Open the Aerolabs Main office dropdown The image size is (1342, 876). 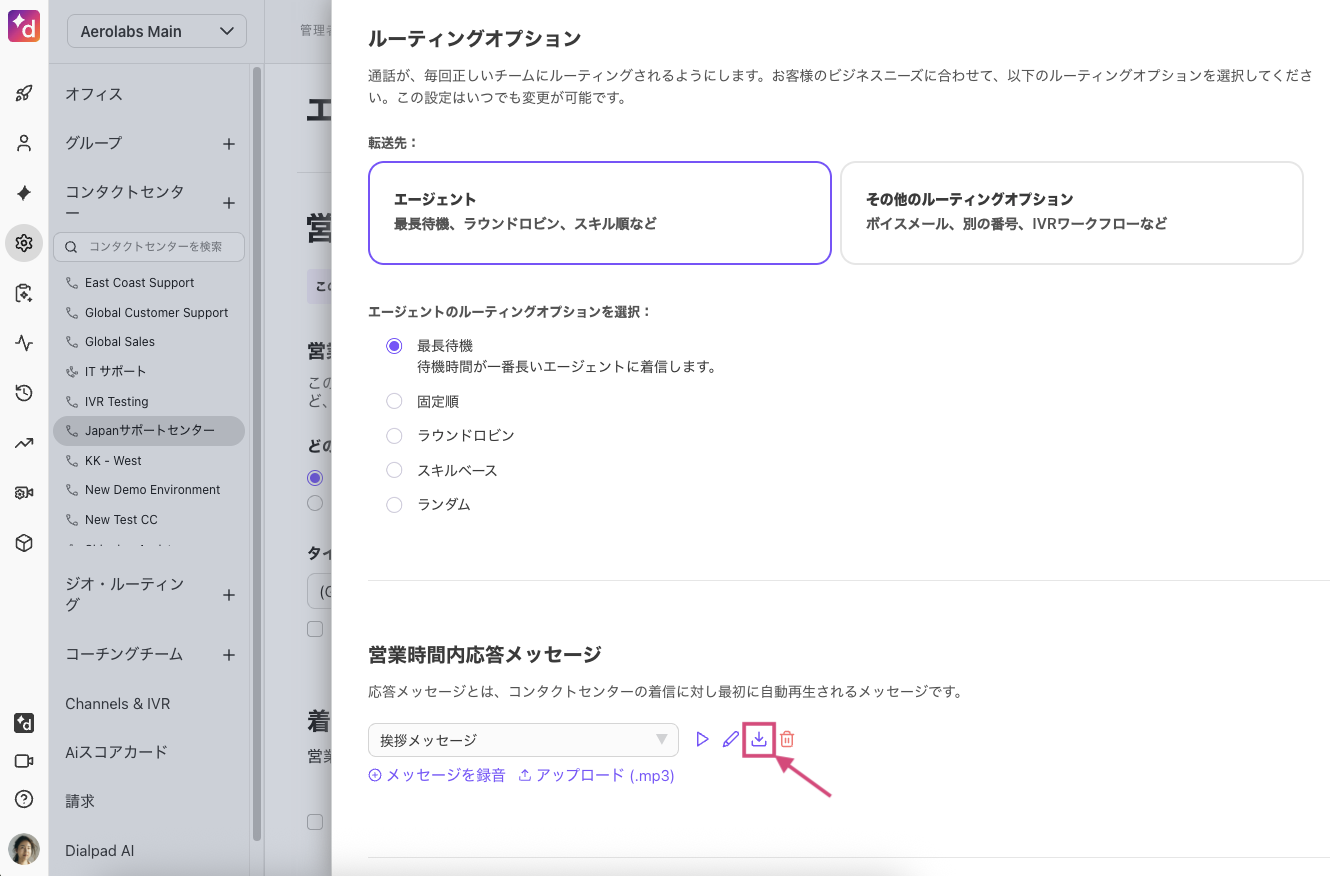[x=157, y=31]
